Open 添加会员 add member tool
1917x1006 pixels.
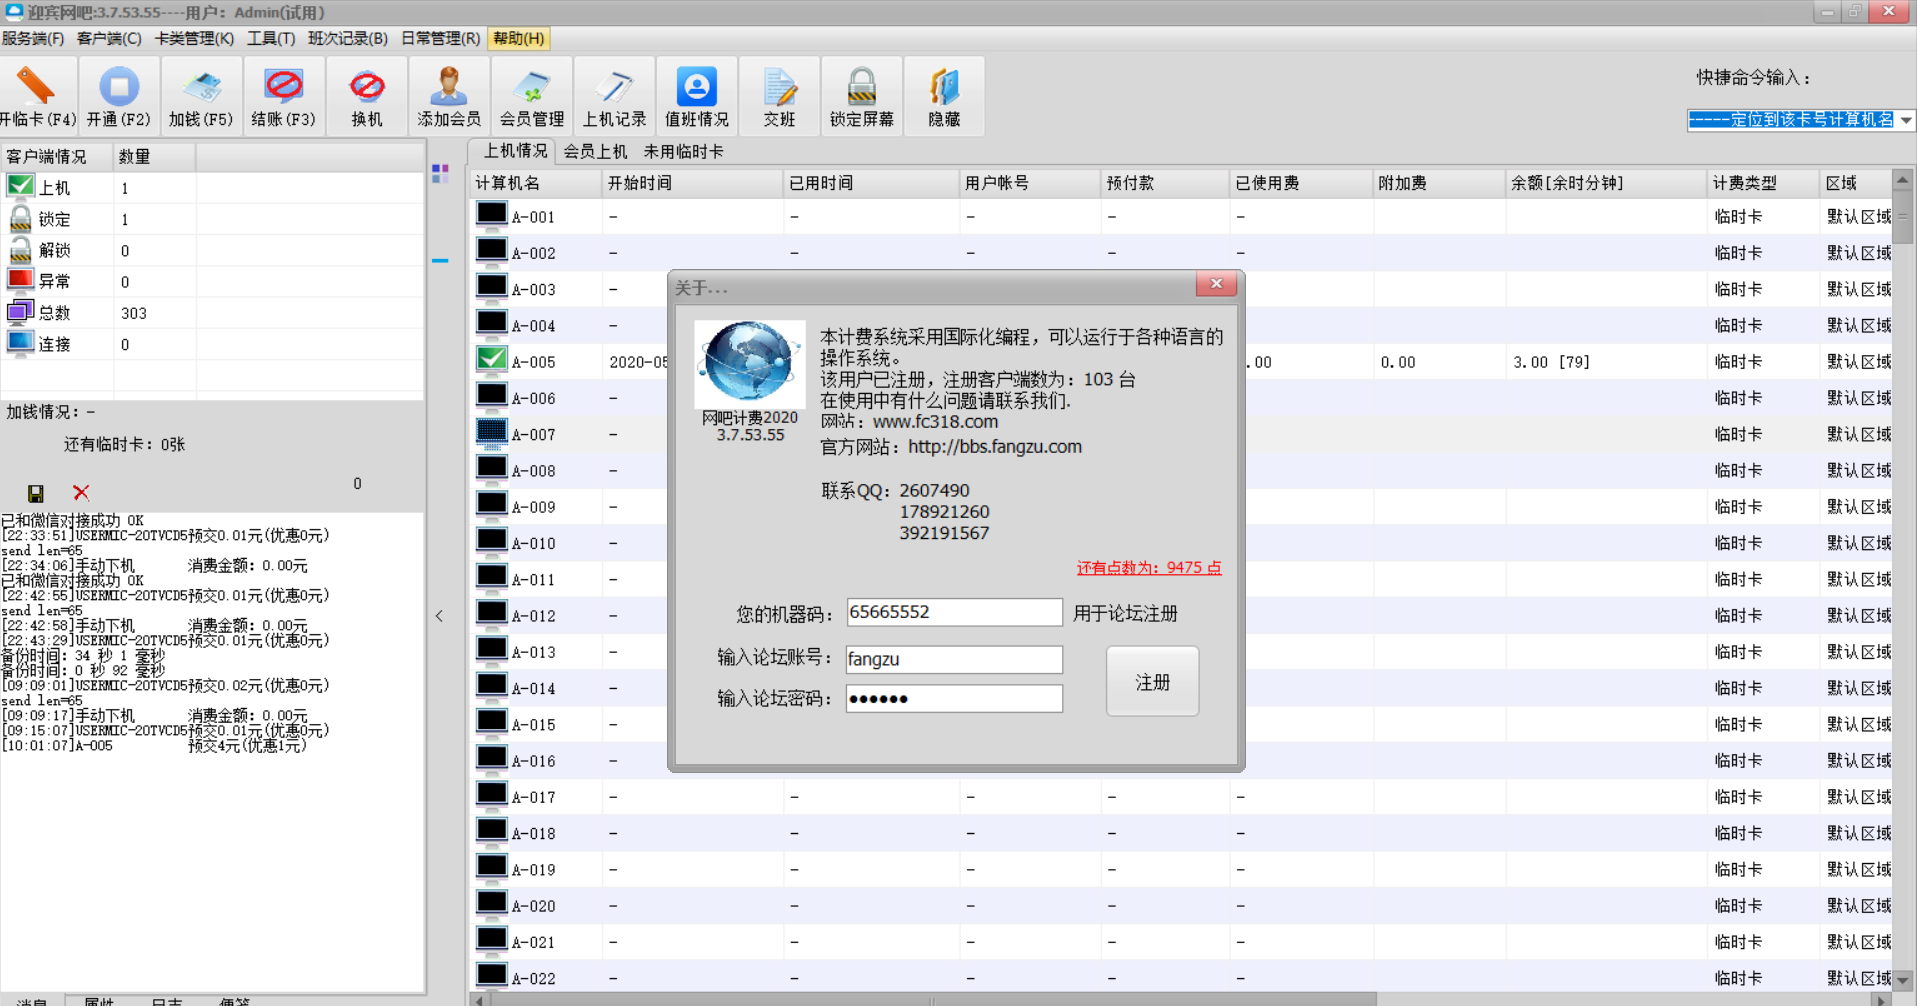(448, 96)
